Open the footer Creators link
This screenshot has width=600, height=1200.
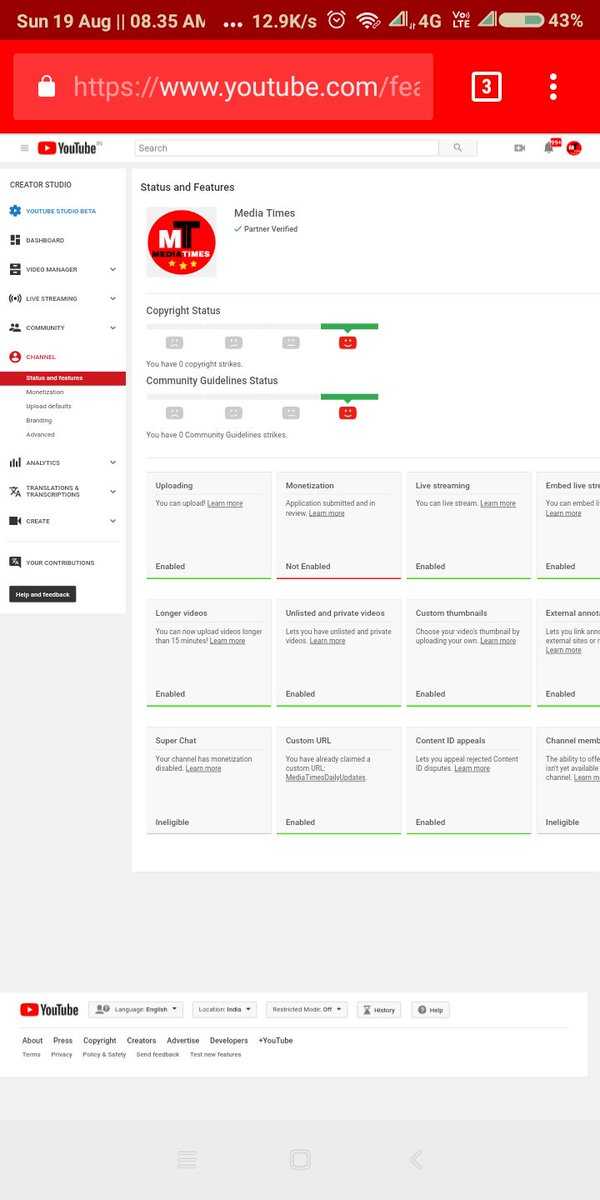coord(142,1041)
